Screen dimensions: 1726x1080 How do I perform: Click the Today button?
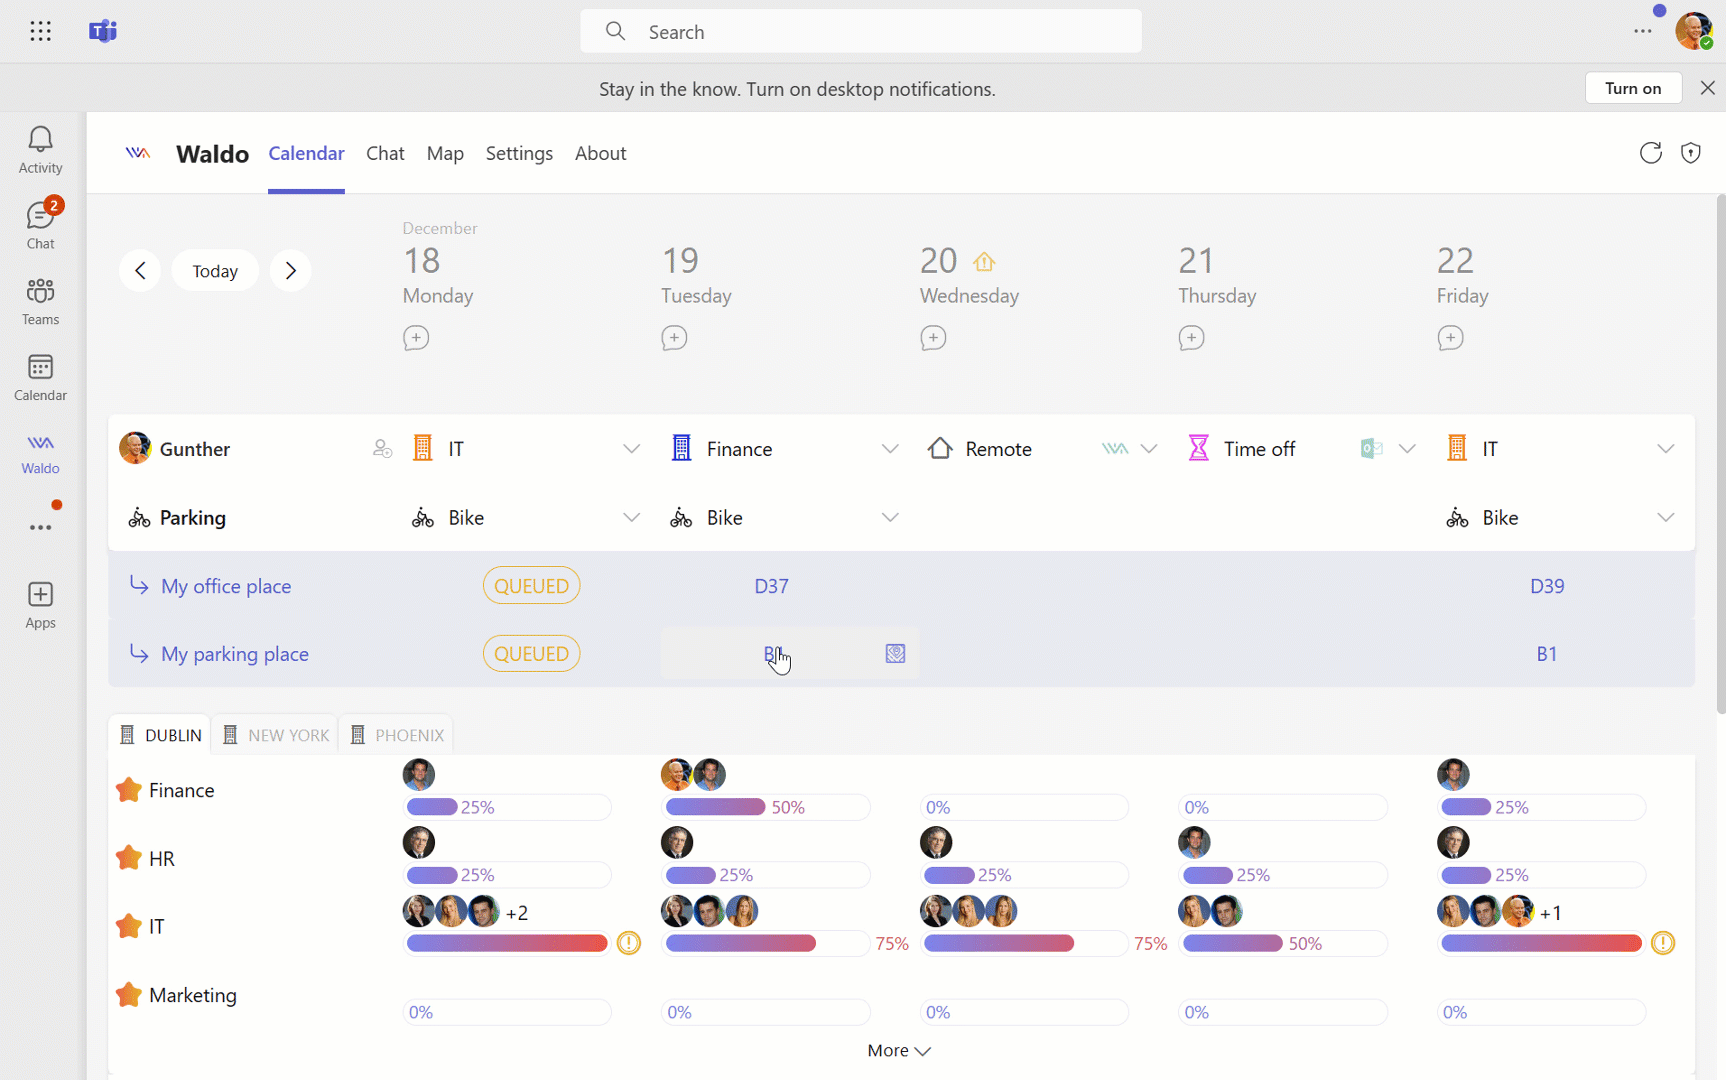coord(215,271)
